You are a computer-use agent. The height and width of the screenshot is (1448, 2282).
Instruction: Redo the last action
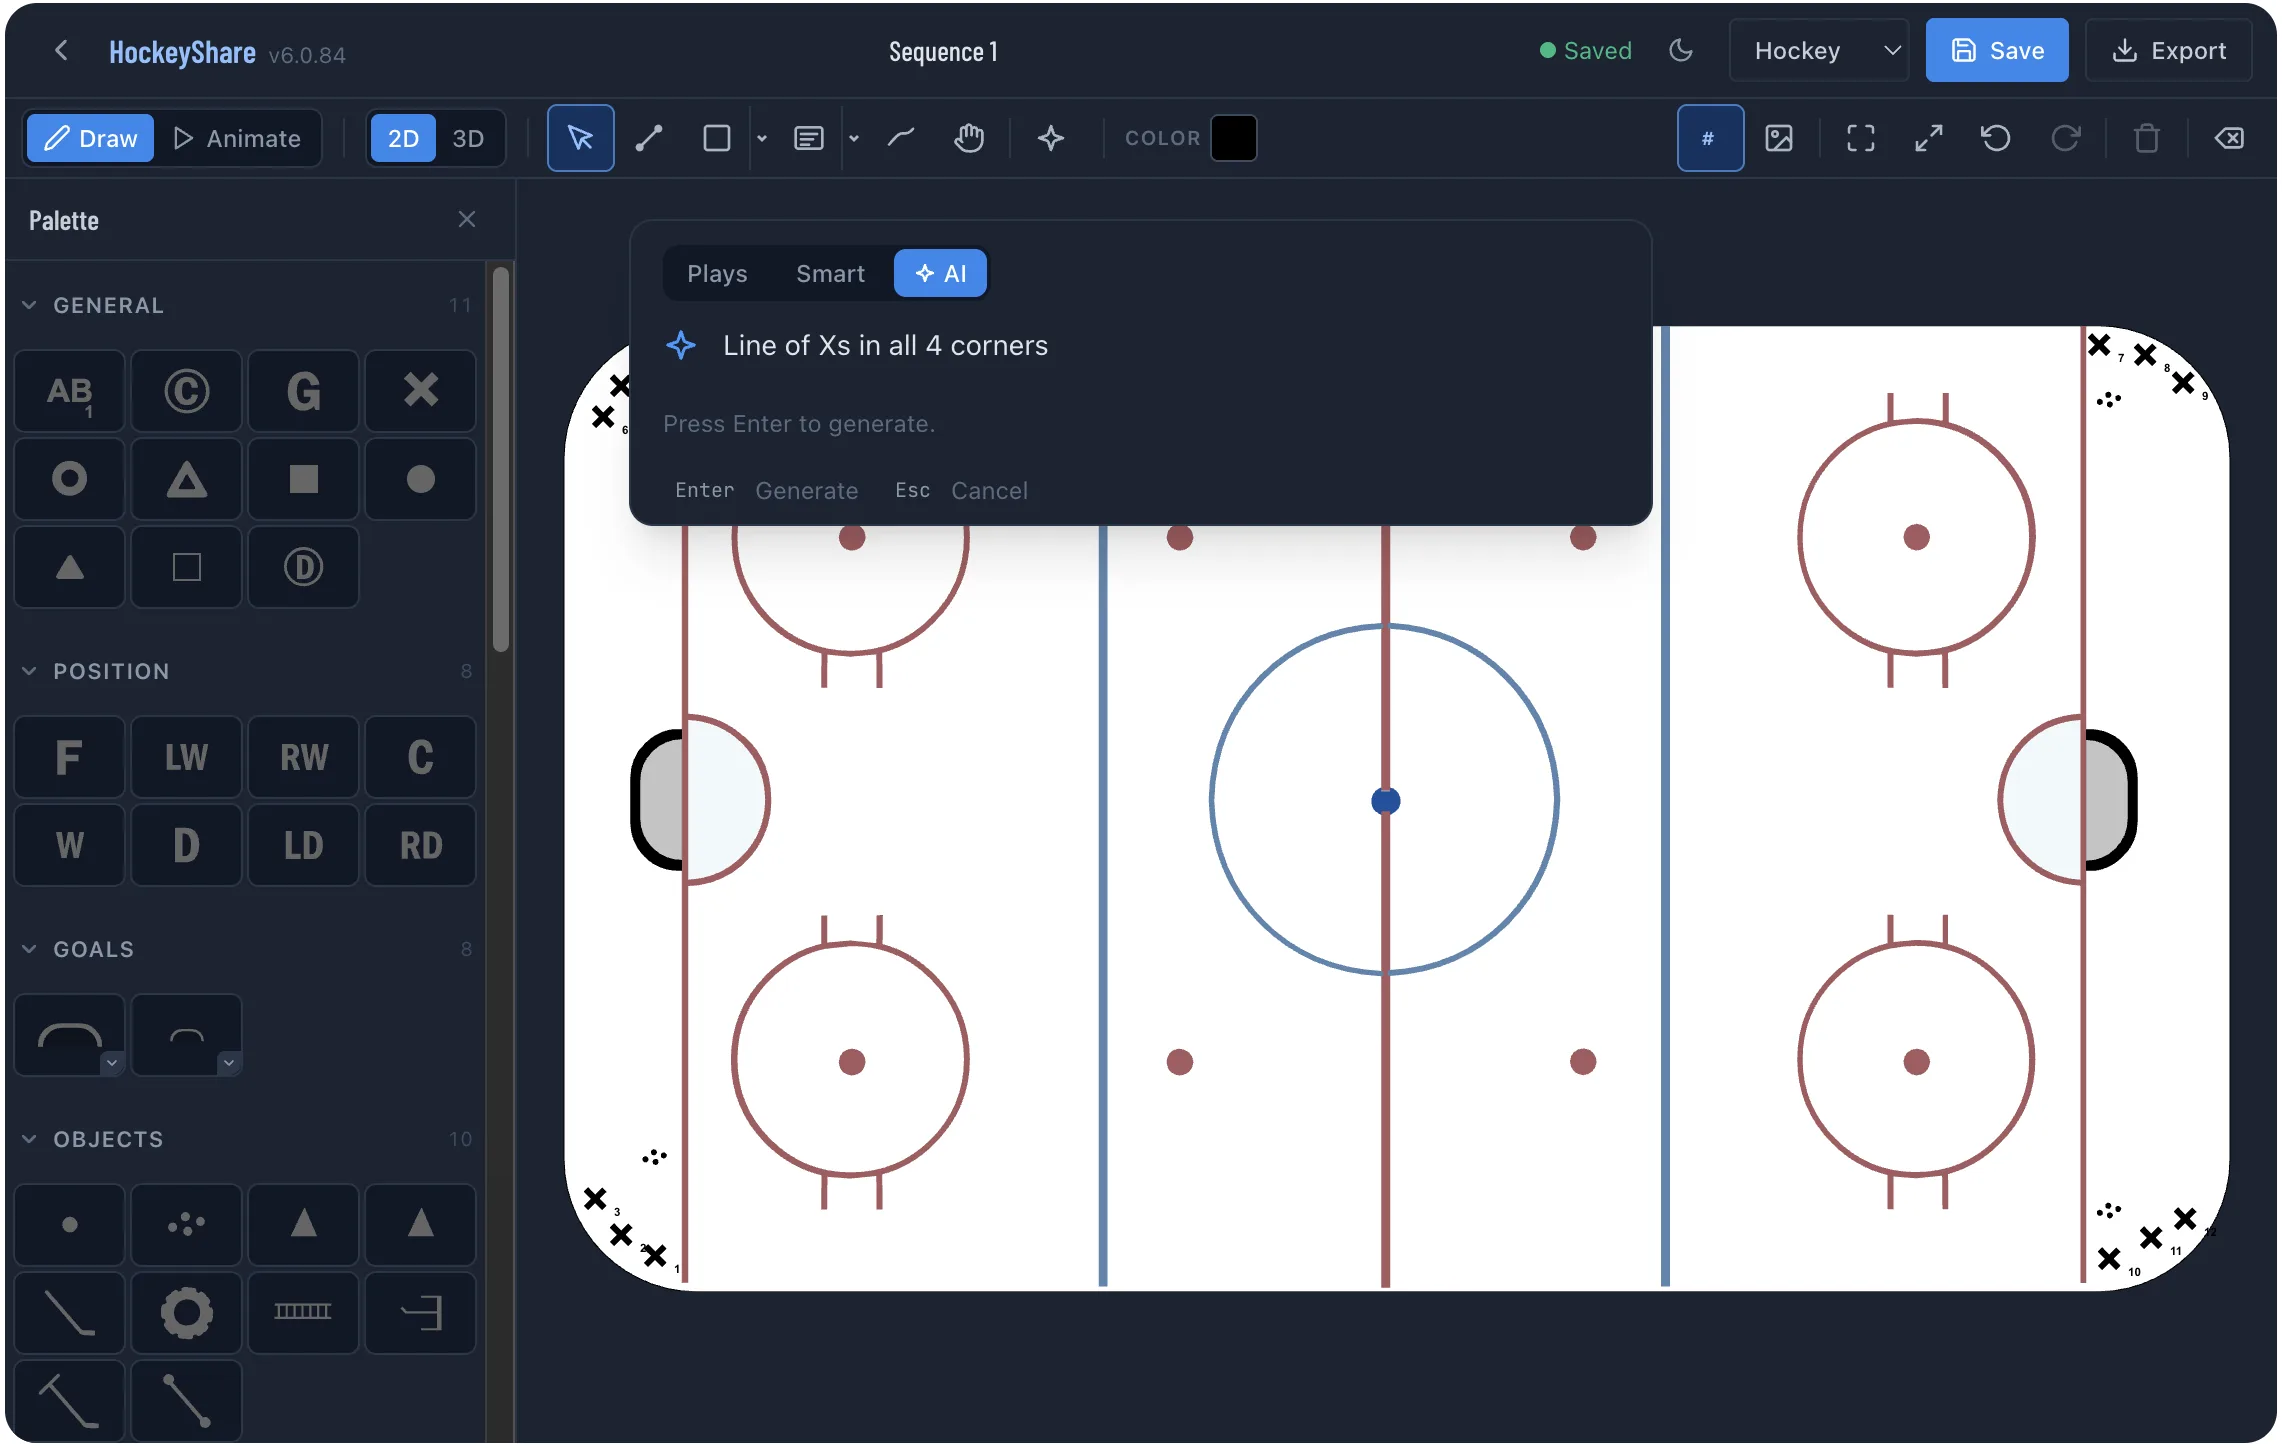pos(2065,138)
